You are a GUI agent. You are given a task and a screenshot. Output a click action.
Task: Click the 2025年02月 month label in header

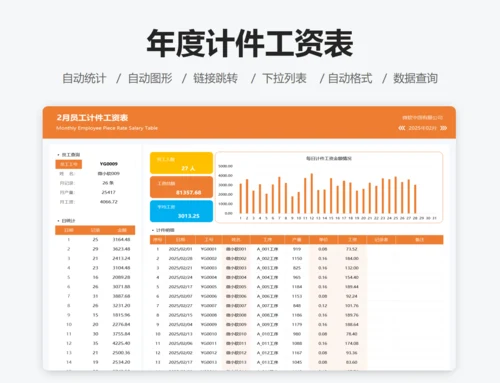[x=422, y=128]
